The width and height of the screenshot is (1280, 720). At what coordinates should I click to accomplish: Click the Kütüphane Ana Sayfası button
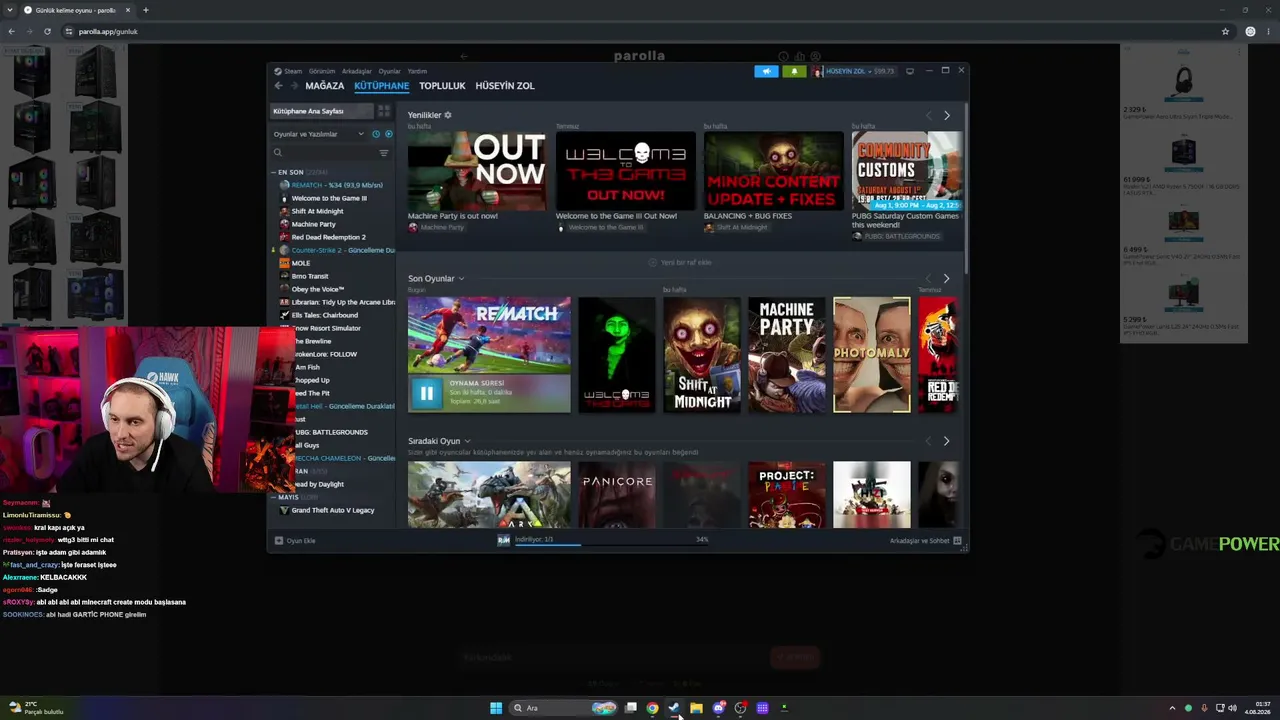[322, 111]
